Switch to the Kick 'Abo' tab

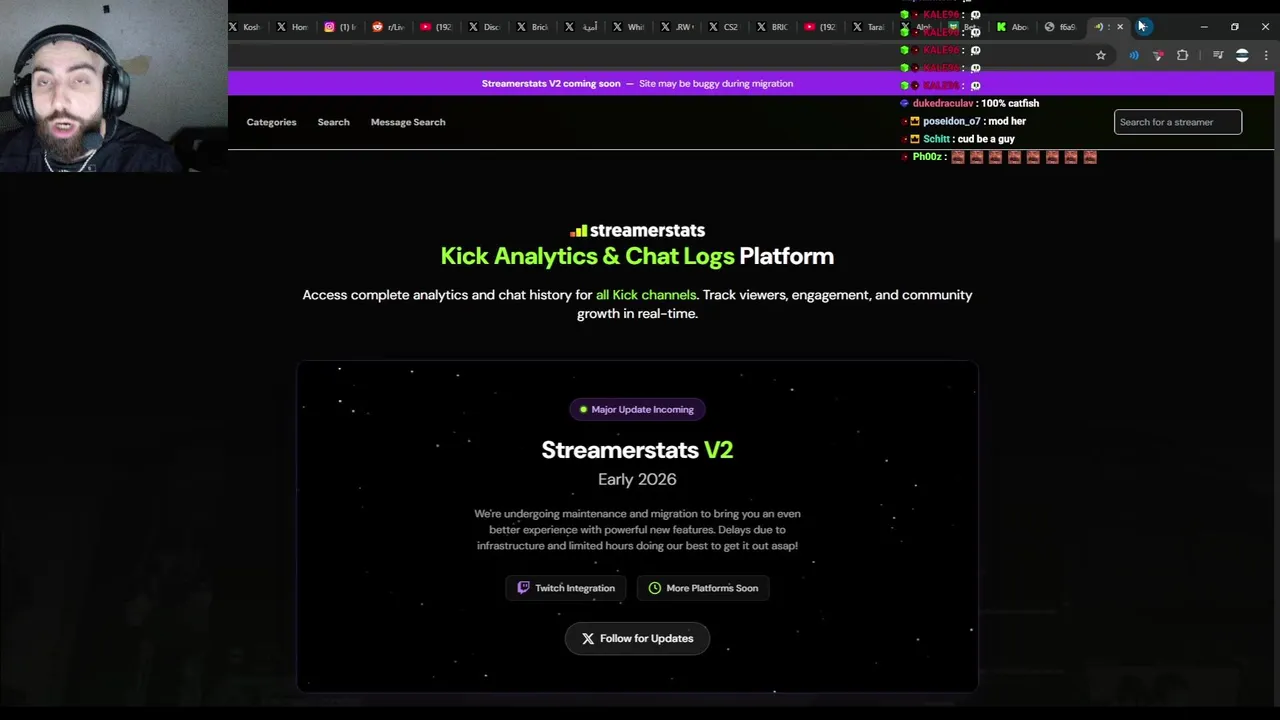point(1013,27)
